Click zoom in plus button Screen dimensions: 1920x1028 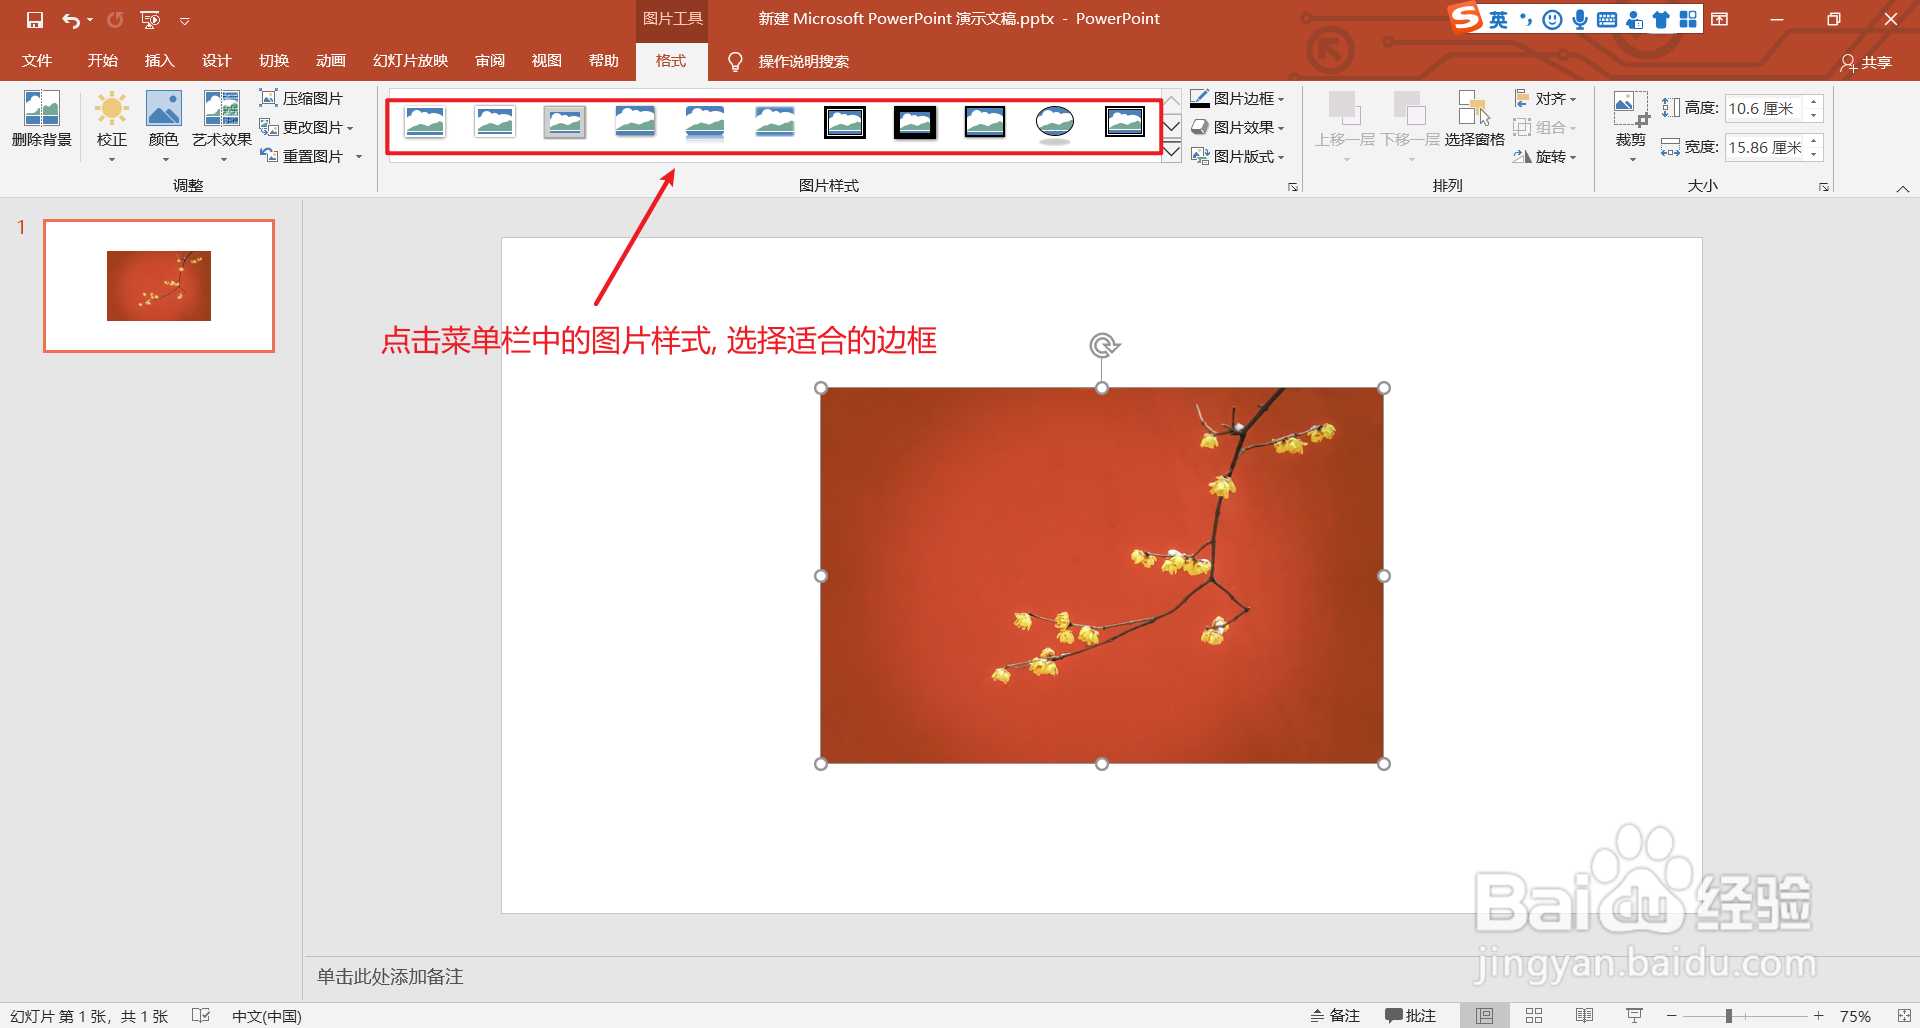1819,1016
